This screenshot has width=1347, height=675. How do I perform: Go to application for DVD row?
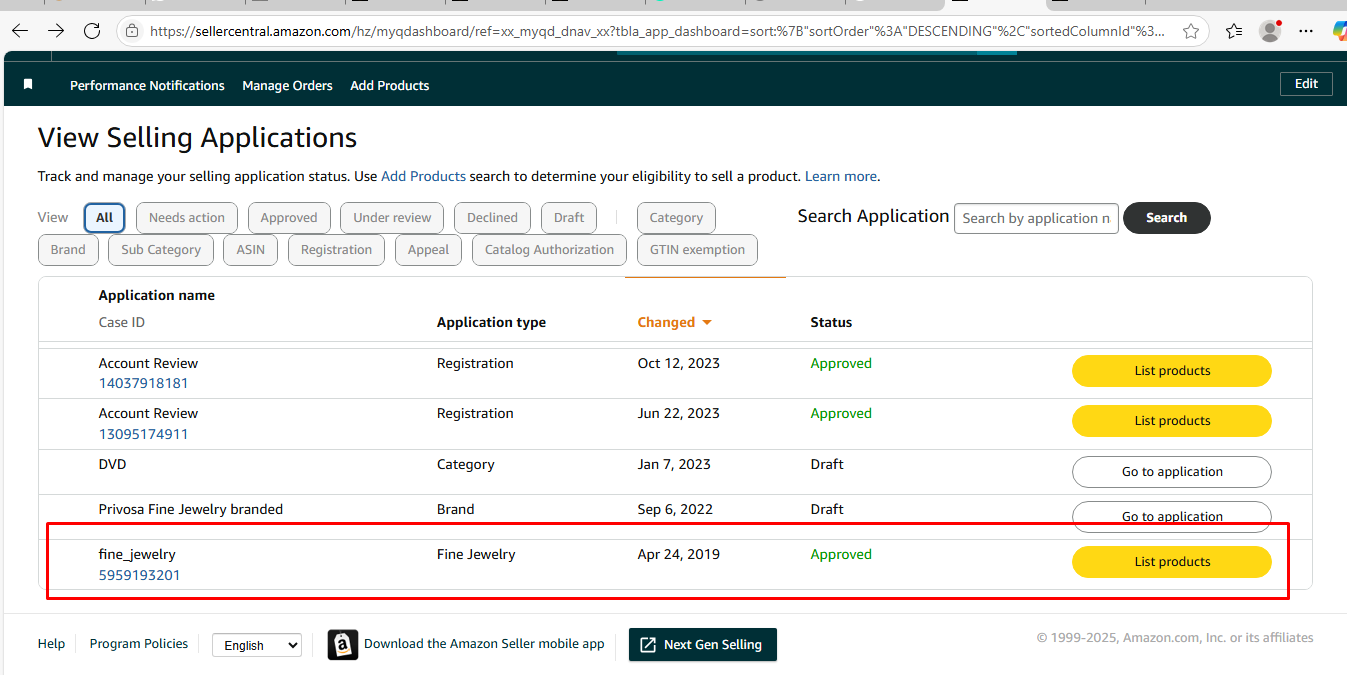1172,472
